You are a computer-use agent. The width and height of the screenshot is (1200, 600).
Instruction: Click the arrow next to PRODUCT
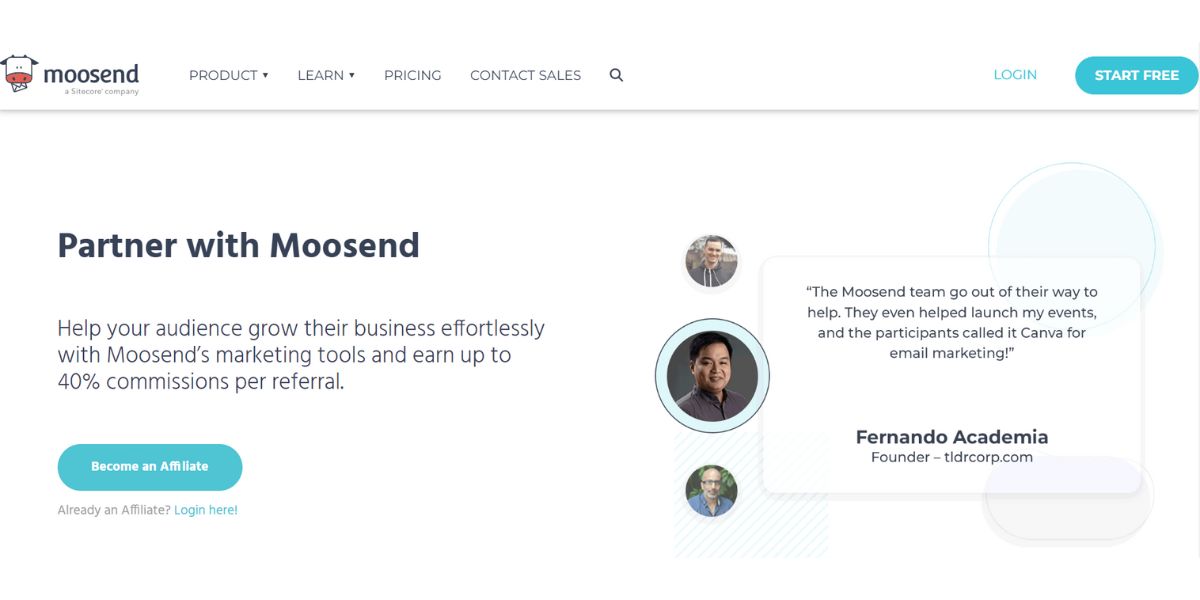point(263,75)
